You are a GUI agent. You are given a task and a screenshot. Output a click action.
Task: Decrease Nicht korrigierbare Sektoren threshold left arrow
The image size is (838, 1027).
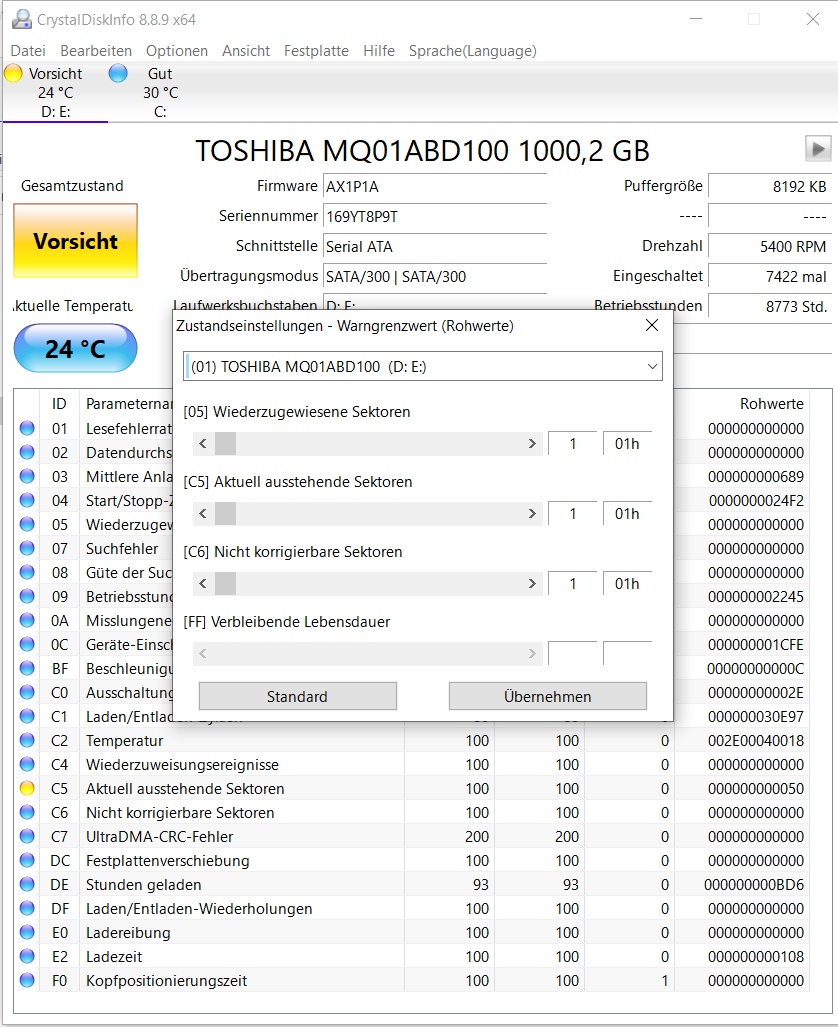[x=202, y=584]
